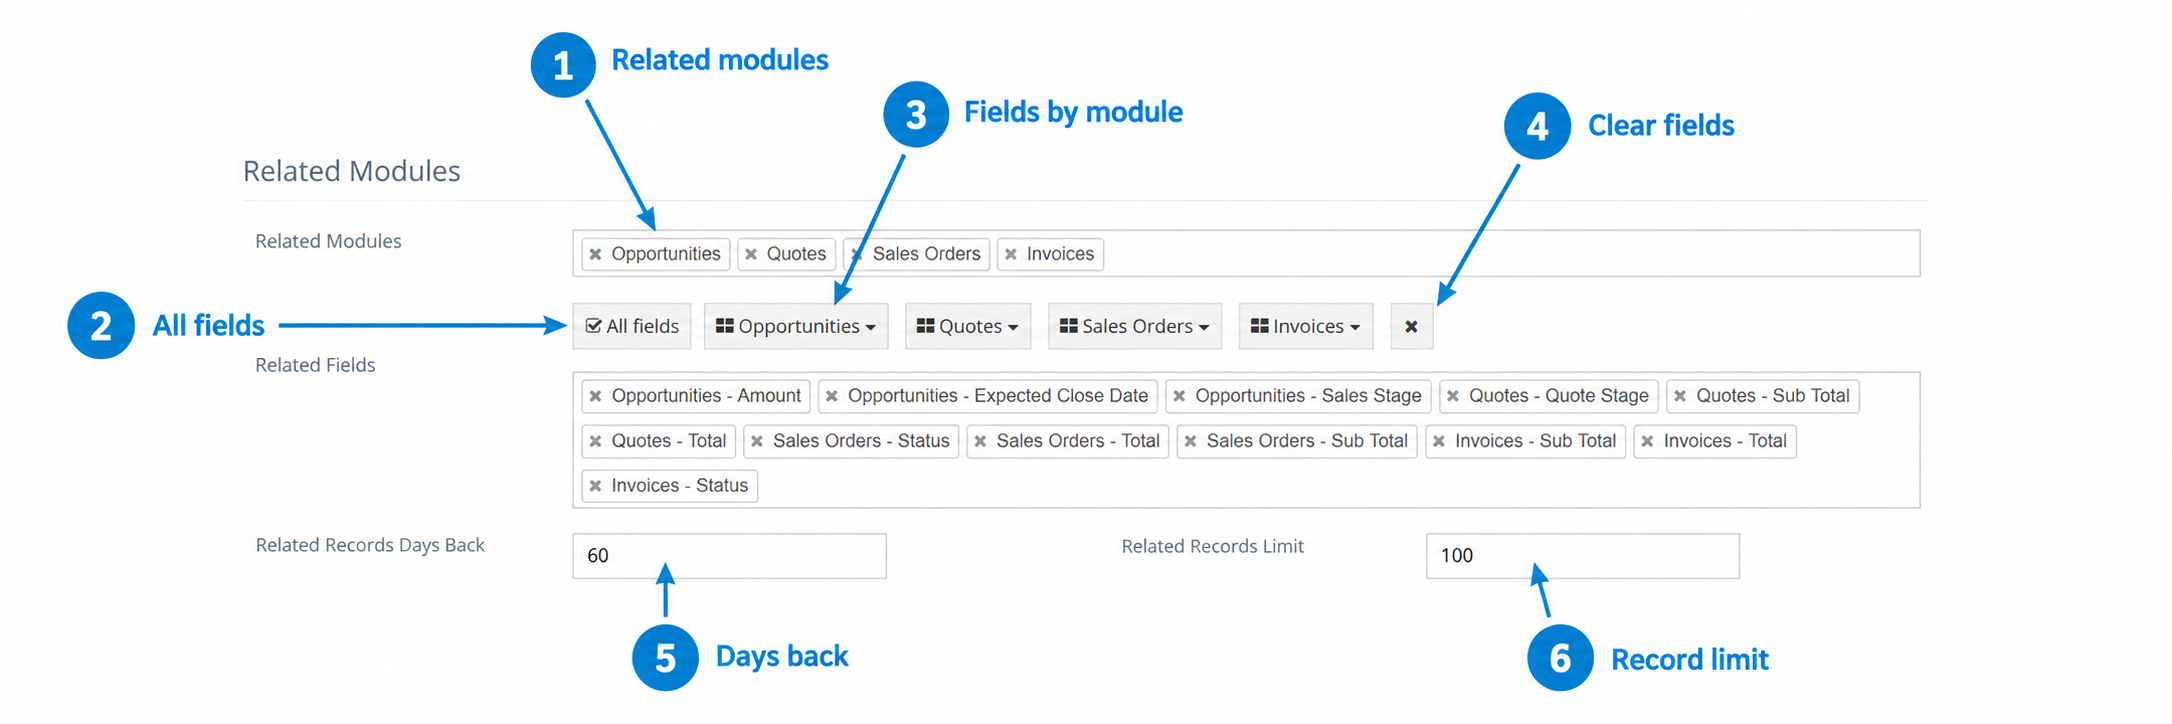Image resolution: width=2172 pixels, height=724 pixels.
Task: Delete the Invoices - Status field tag
Action: click(595, 486)
